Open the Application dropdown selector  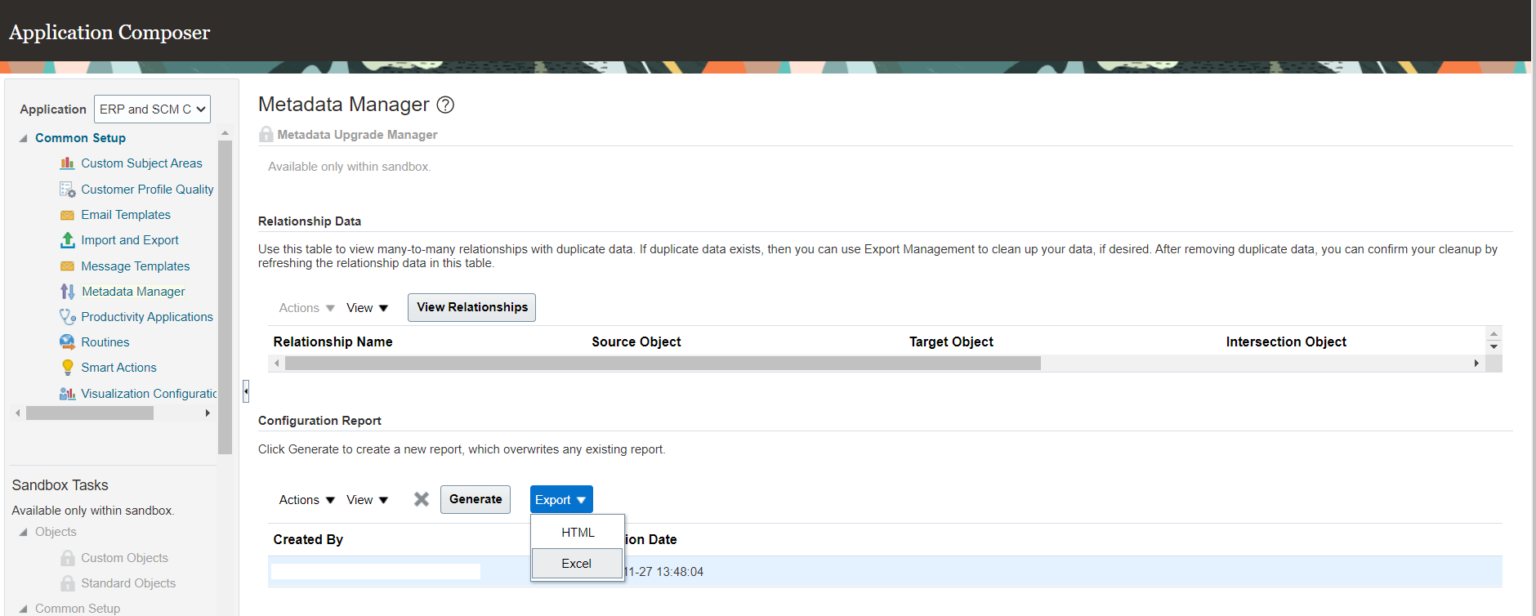[x=152, y=109]
